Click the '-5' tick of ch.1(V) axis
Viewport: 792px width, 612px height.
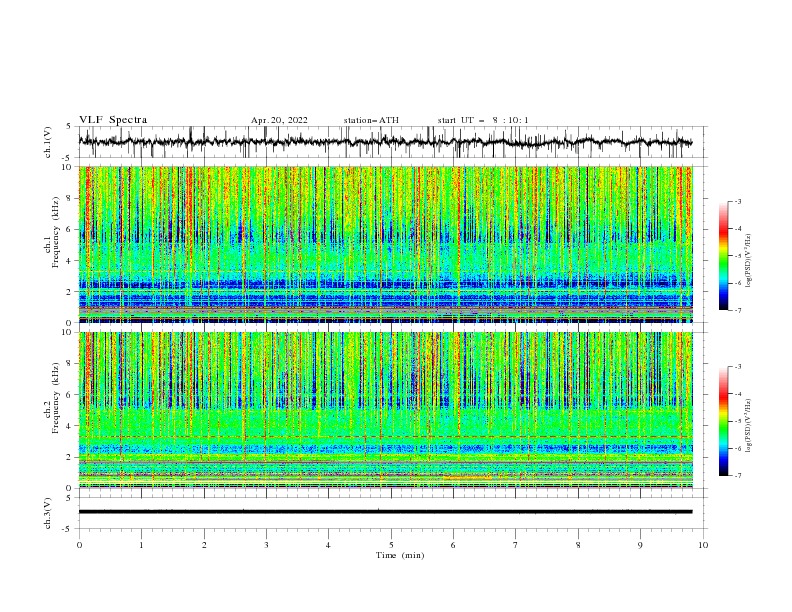[x=68, y=158]
